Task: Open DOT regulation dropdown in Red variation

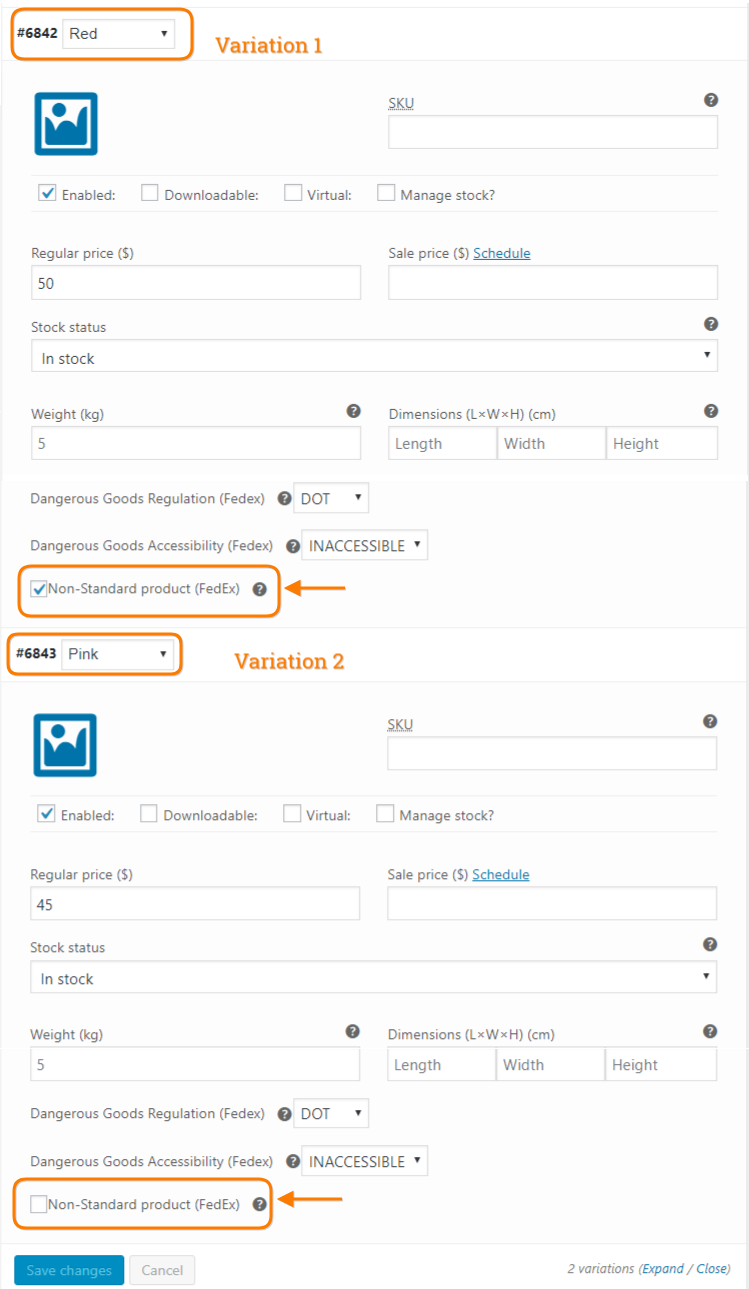Action: (331, 498)
